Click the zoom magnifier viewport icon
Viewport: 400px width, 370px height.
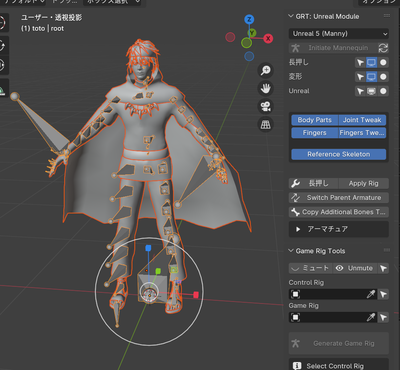click(x=266, y=70)
